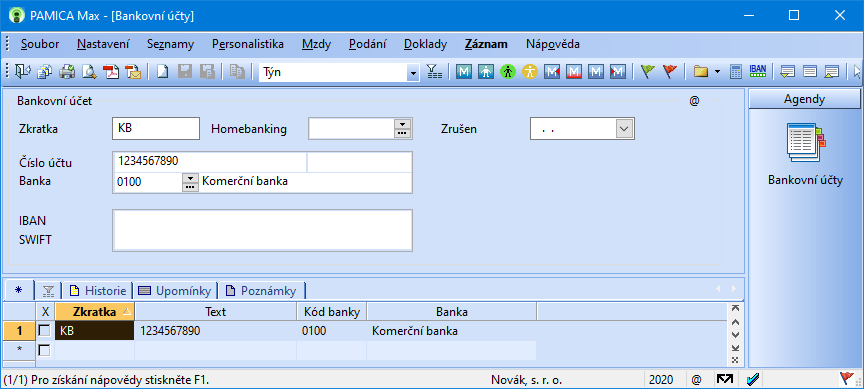The image size is (864, 389).
Task: Open the Bankovní účty agenda icon
Action: click(x=805, y=143)
